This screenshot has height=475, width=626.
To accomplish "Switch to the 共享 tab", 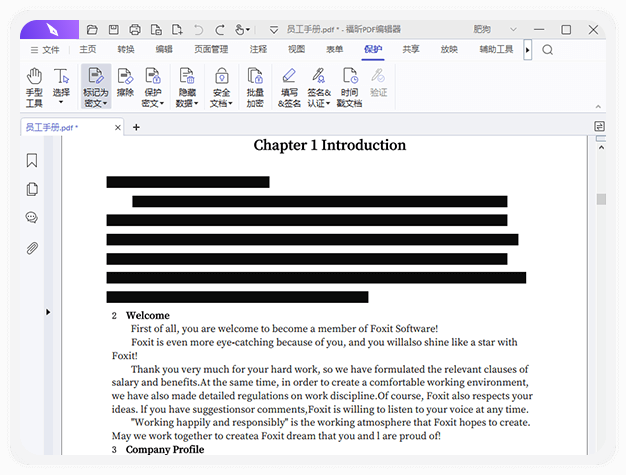I will (x=411, y=49).
